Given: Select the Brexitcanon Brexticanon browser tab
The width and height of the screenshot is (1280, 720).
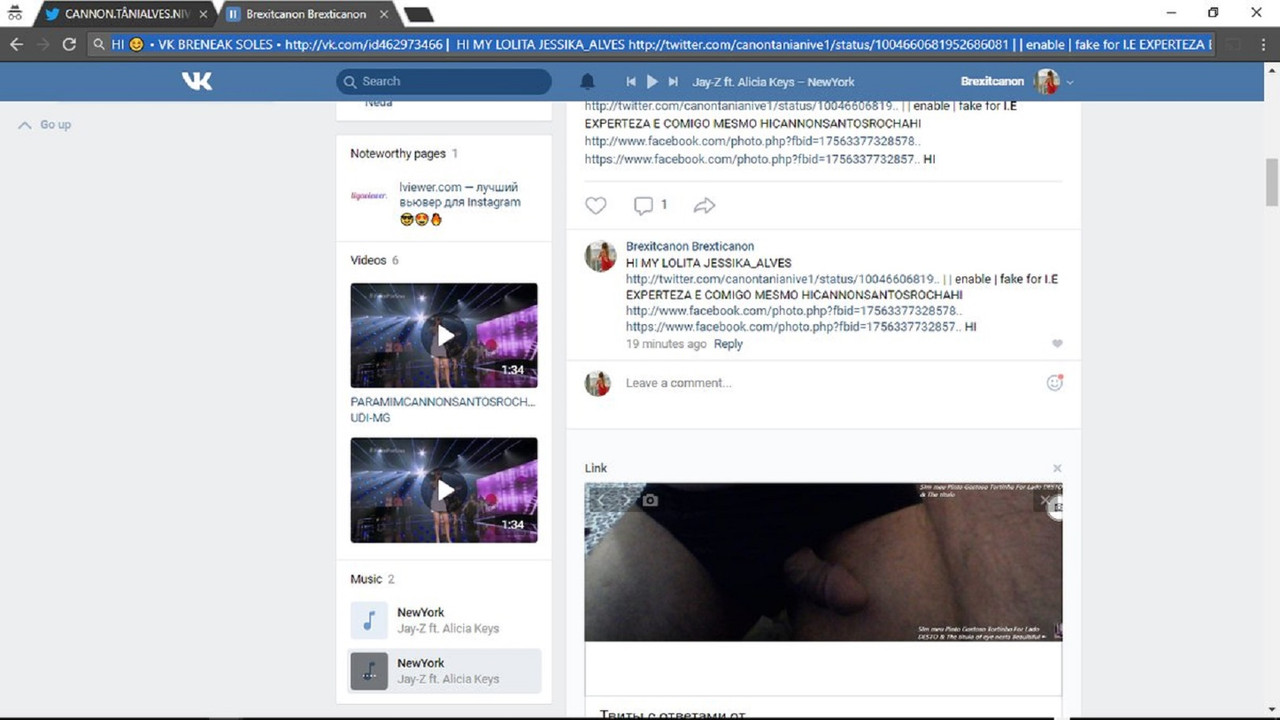Looking at the screenshot, I should (305, 14).
